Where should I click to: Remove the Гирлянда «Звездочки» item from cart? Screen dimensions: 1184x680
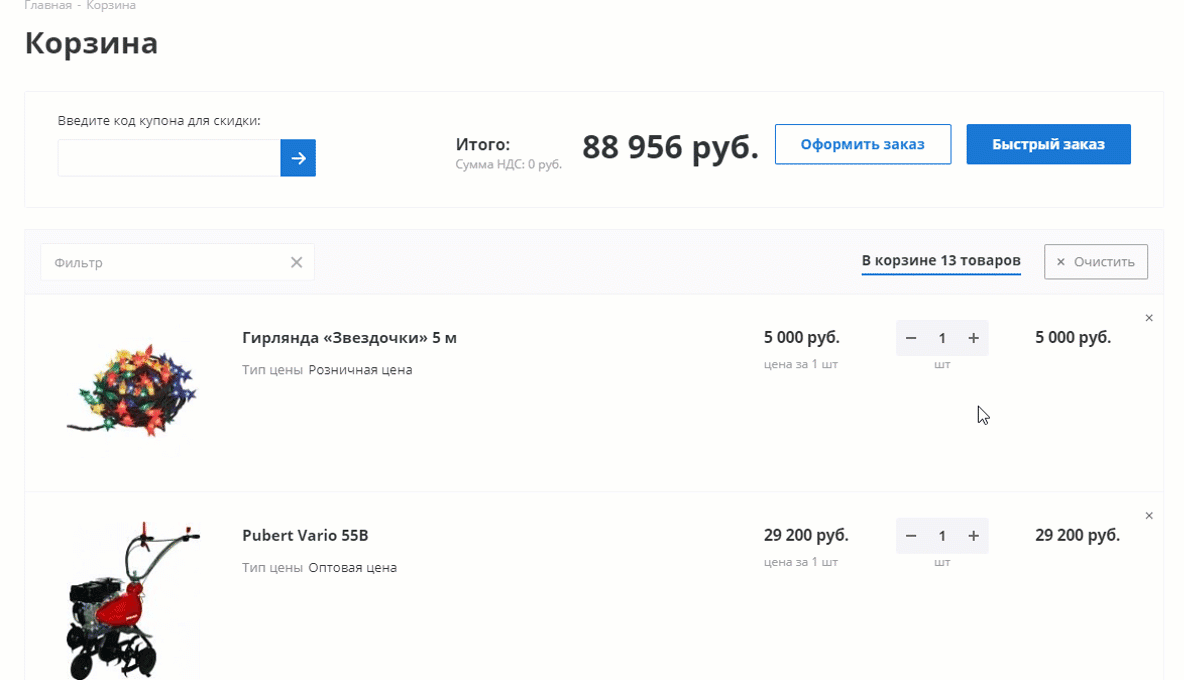[x=1149, y=318]
